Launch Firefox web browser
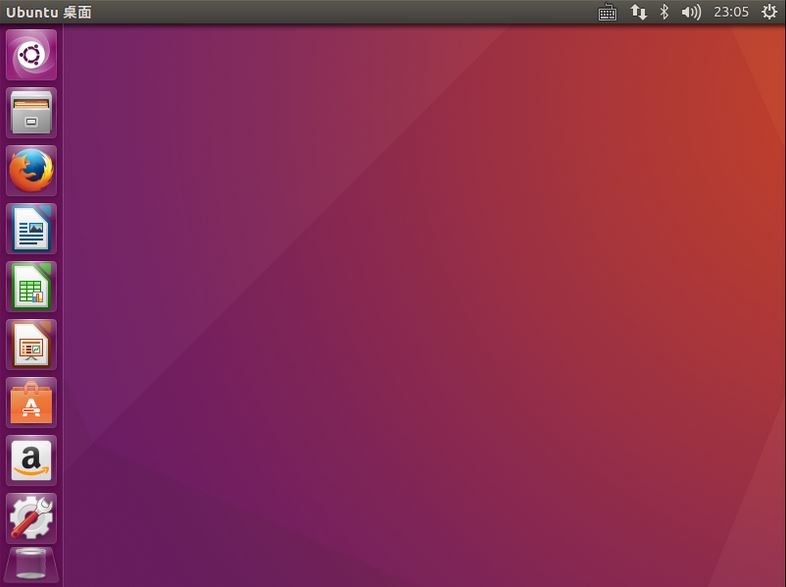Screen dimensions: 786x587 pyautogui.click(x=31, y=170)
